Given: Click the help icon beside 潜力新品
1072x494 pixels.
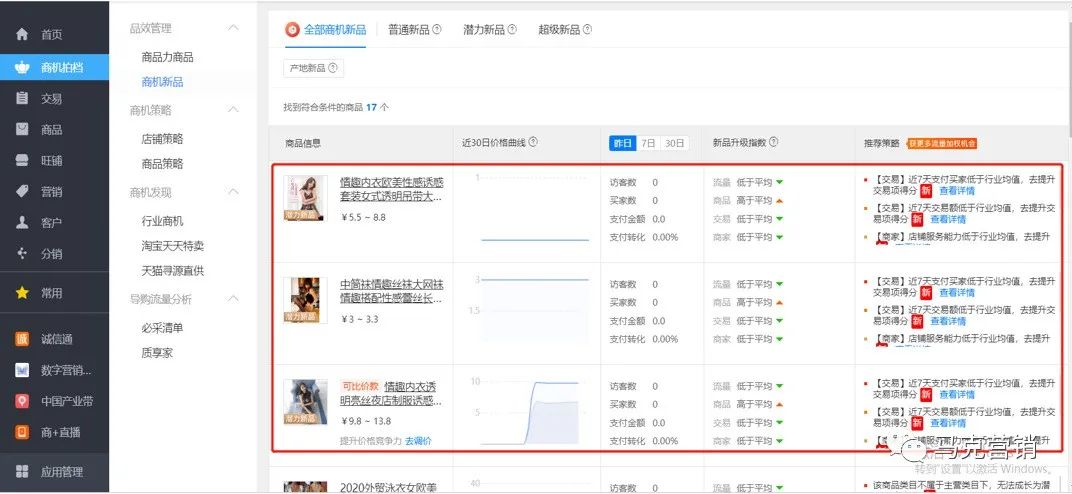Looking at the screenshot, I should click(x=512, y=29).
